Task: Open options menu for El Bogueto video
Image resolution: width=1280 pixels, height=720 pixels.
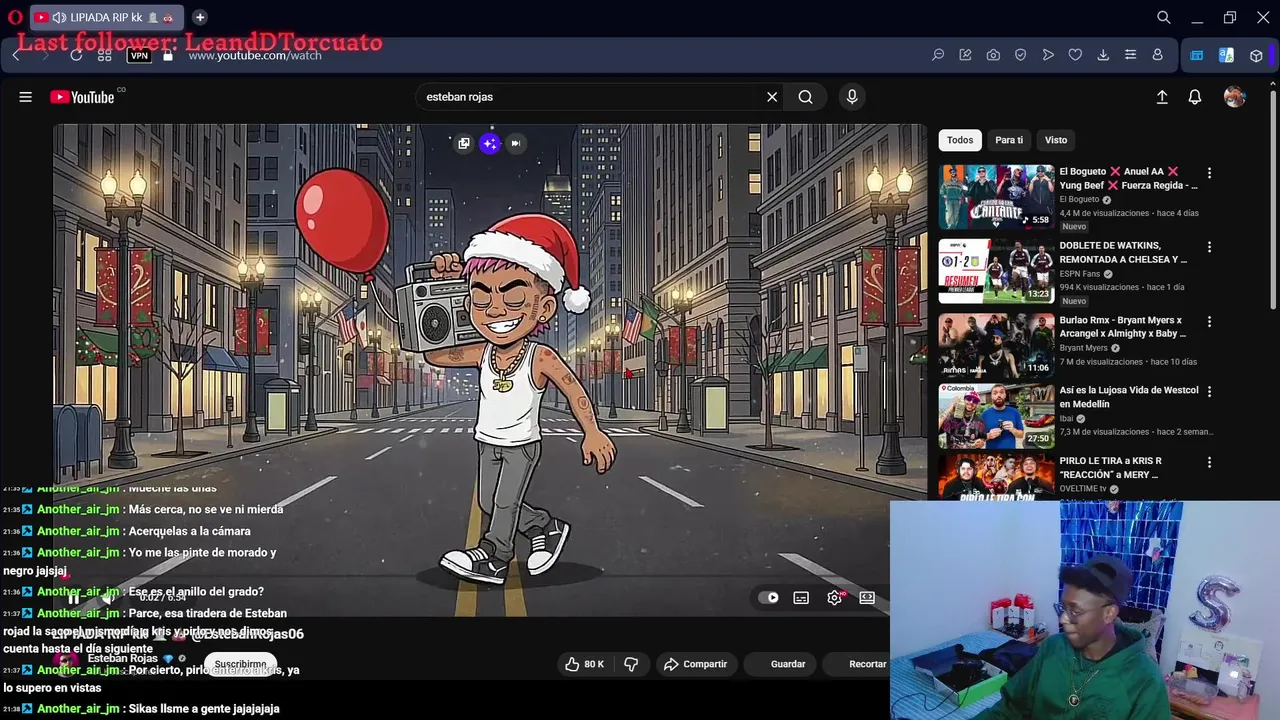Action: [x=1209, y=173]
